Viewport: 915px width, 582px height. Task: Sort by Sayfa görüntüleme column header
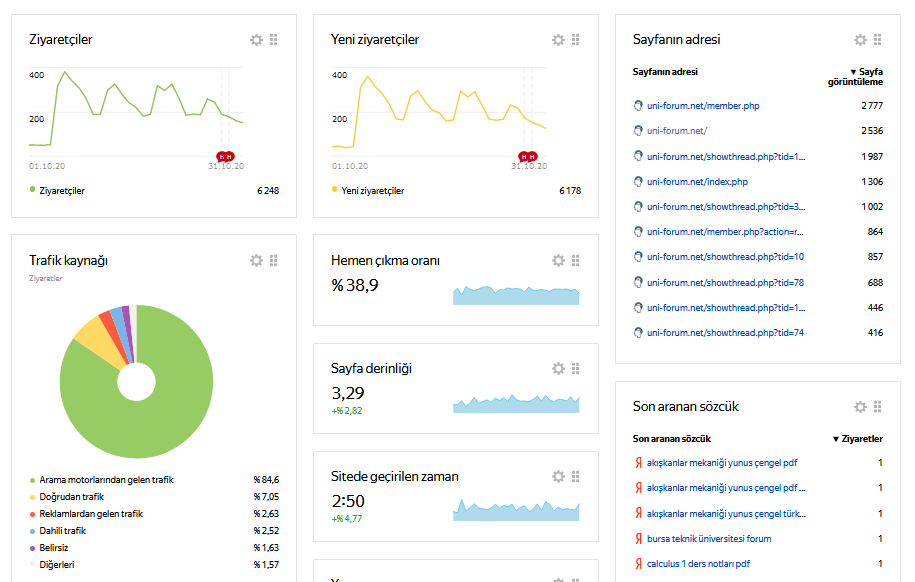click(x=866, y=77)
